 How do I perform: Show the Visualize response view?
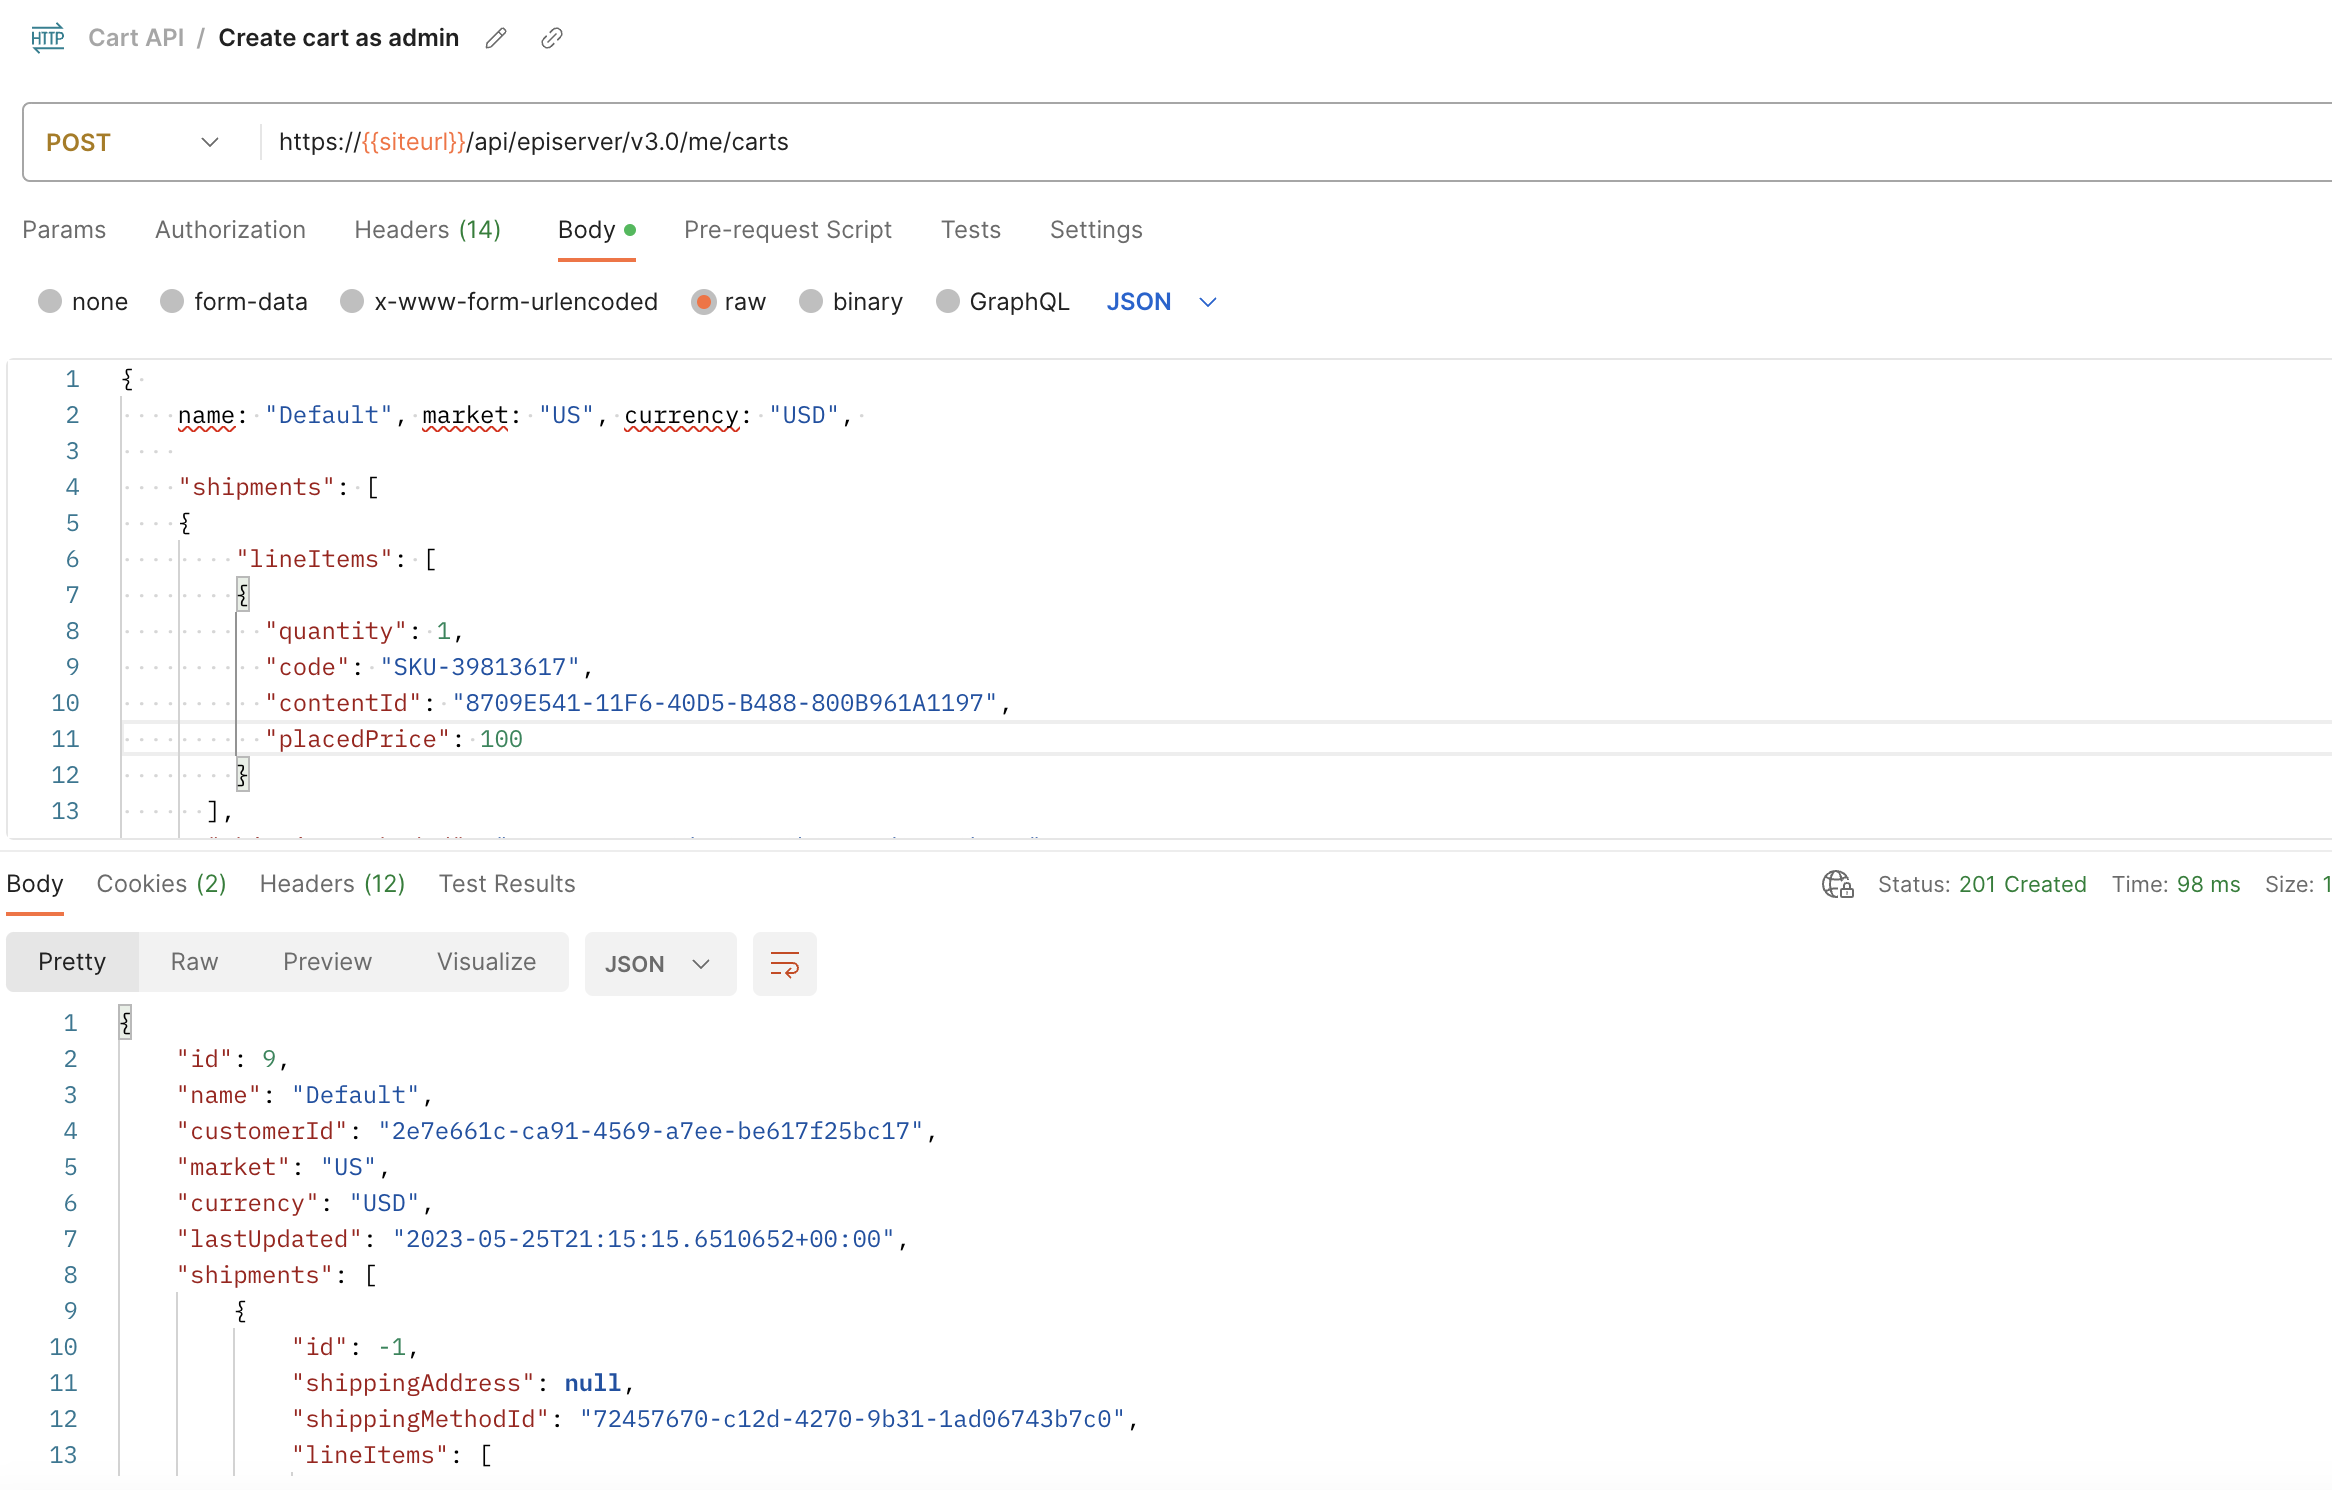(x=486, y=962)
